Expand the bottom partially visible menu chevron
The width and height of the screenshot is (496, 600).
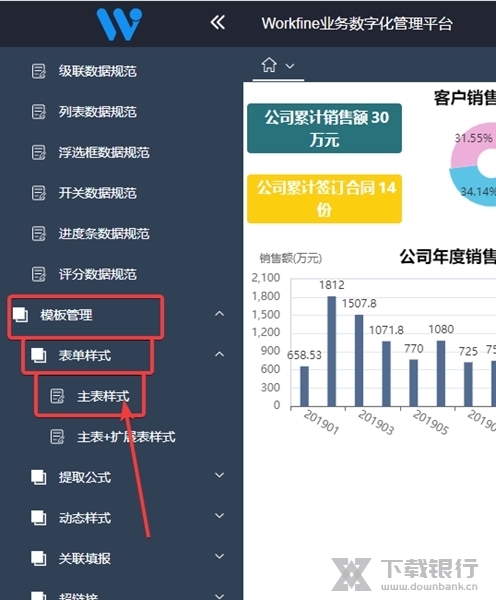pyautogui.click(x=219, y=596)
